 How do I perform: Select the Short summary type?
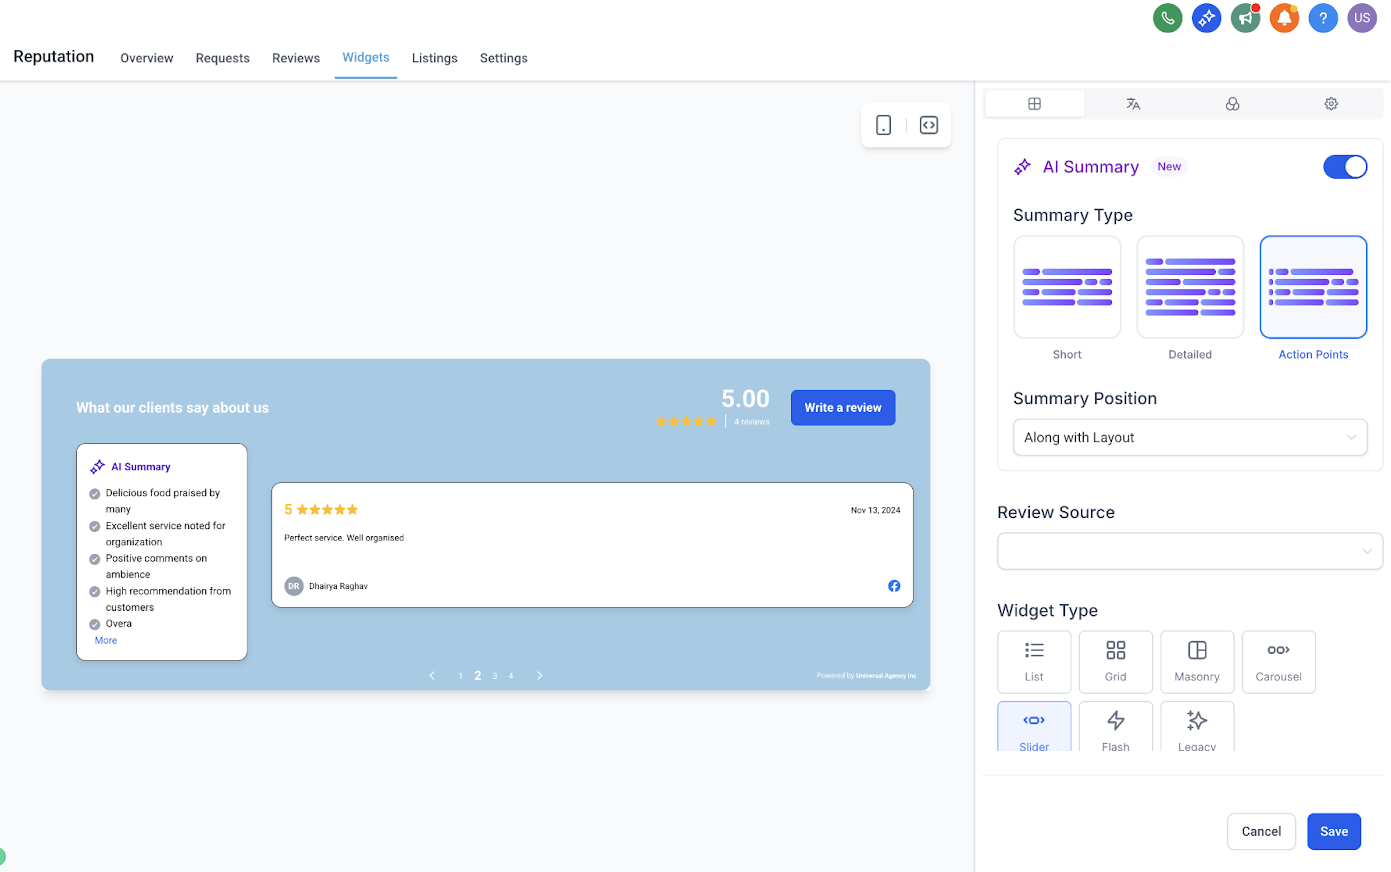tap(1067, 288)
